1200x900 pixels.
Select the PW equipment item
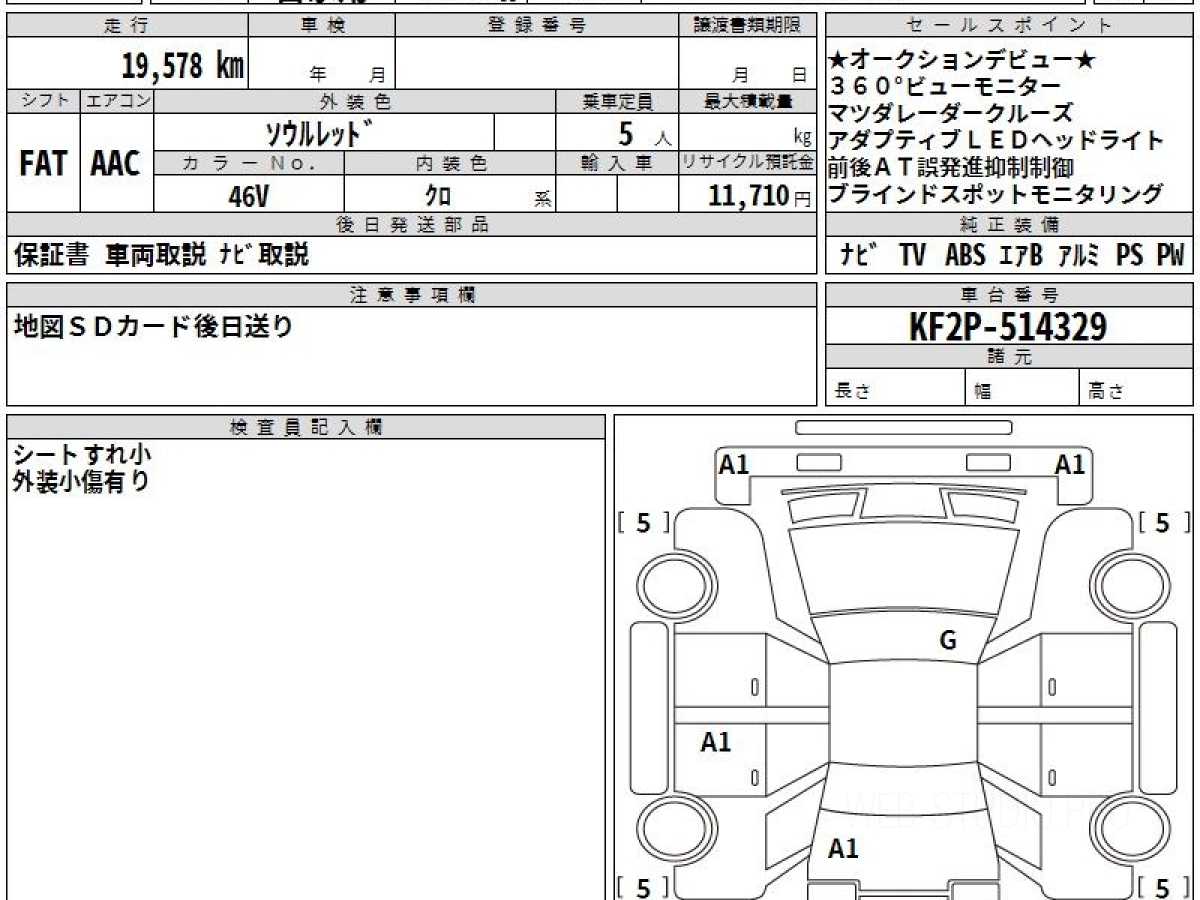[x=1170, y=255]
